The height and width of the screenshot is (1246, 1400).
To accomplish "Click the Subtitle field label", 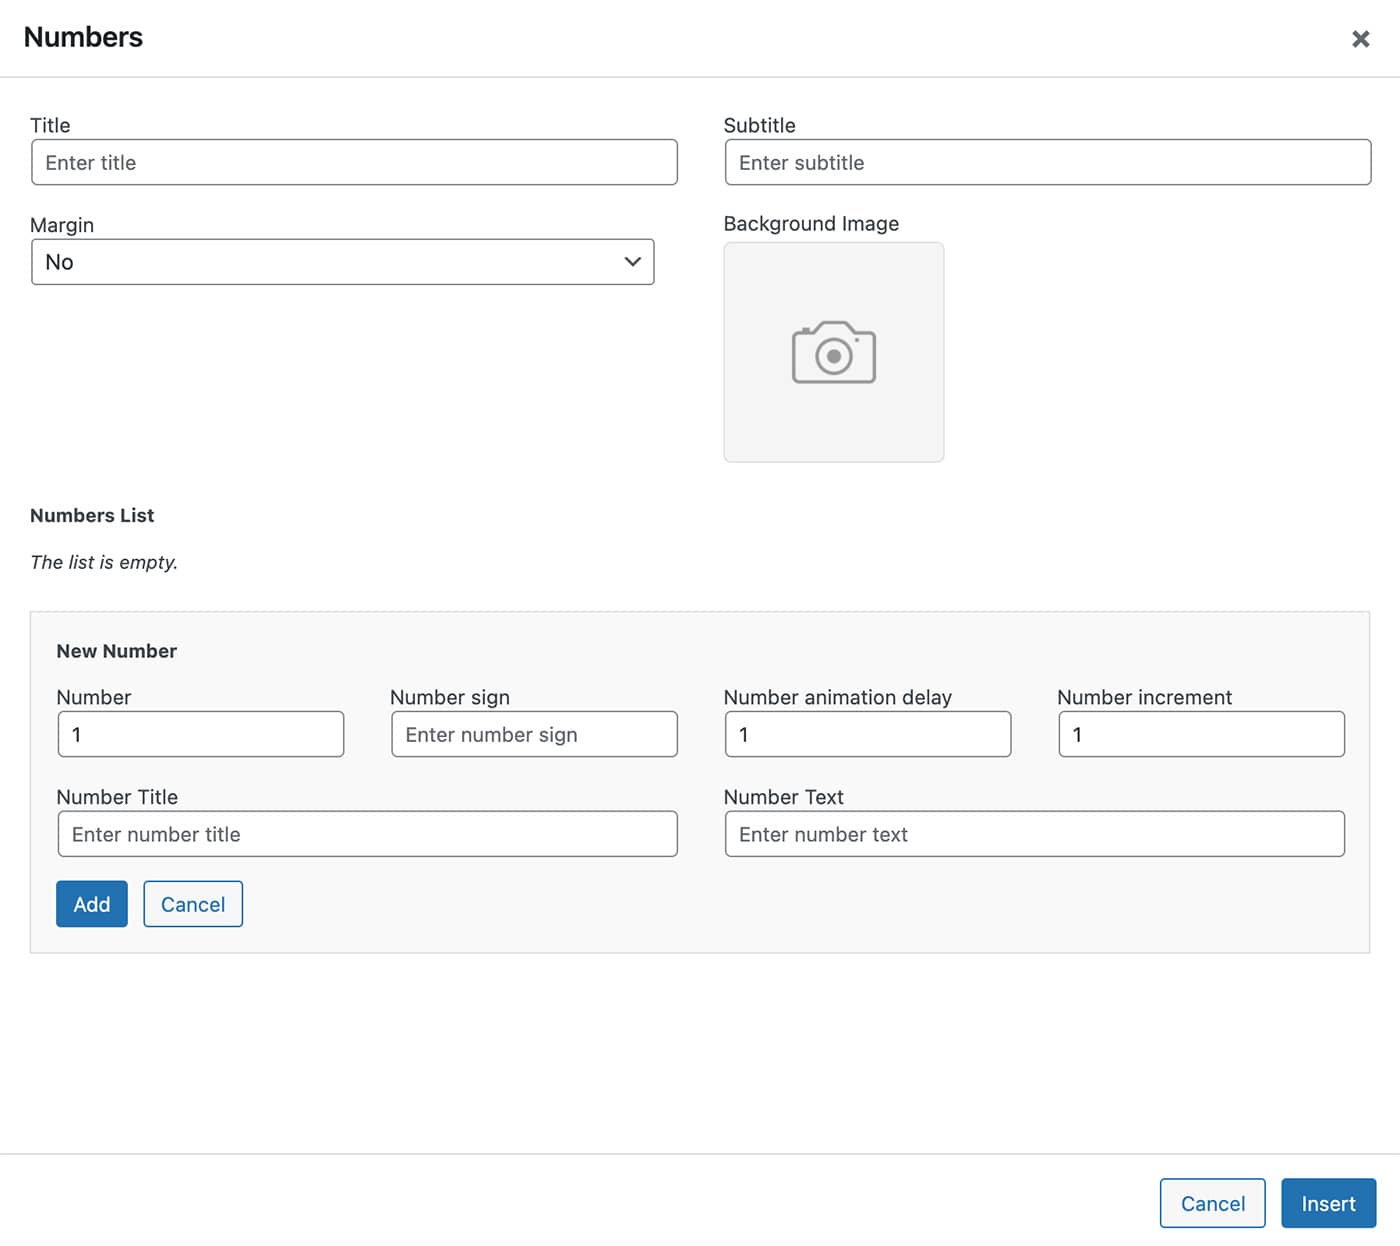I will (759, 125).
